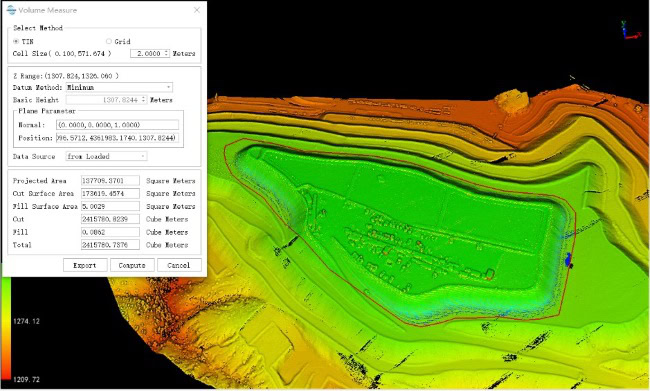Click the Volume Measure app icon
The width and height of the screenshot is (650, 391).
coord(11,10)
